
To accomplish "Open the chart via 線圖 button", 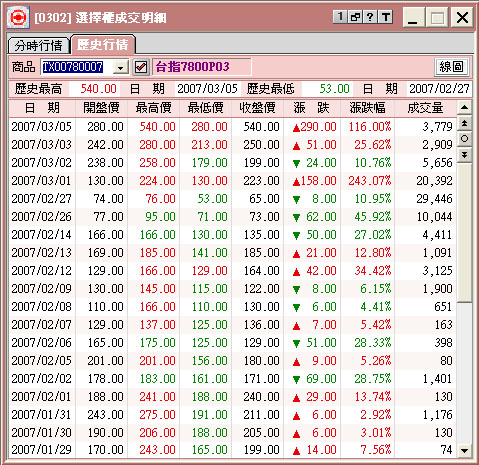I will (x=451, y=67).
